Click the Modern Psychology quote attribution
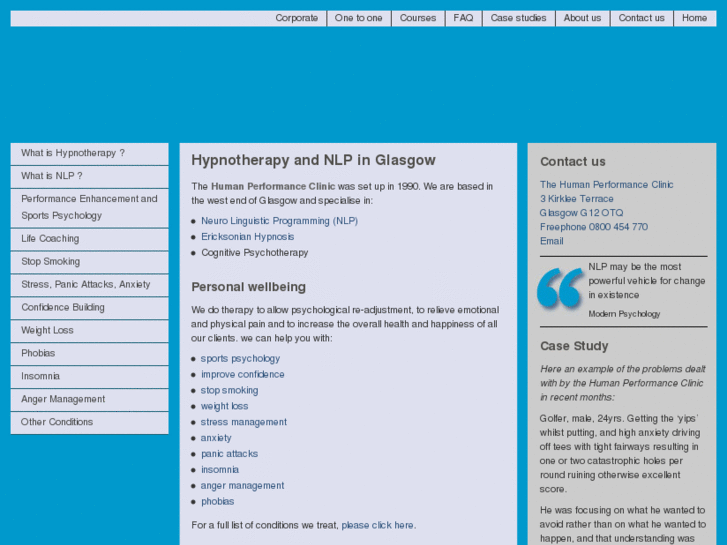 point(624,314)
